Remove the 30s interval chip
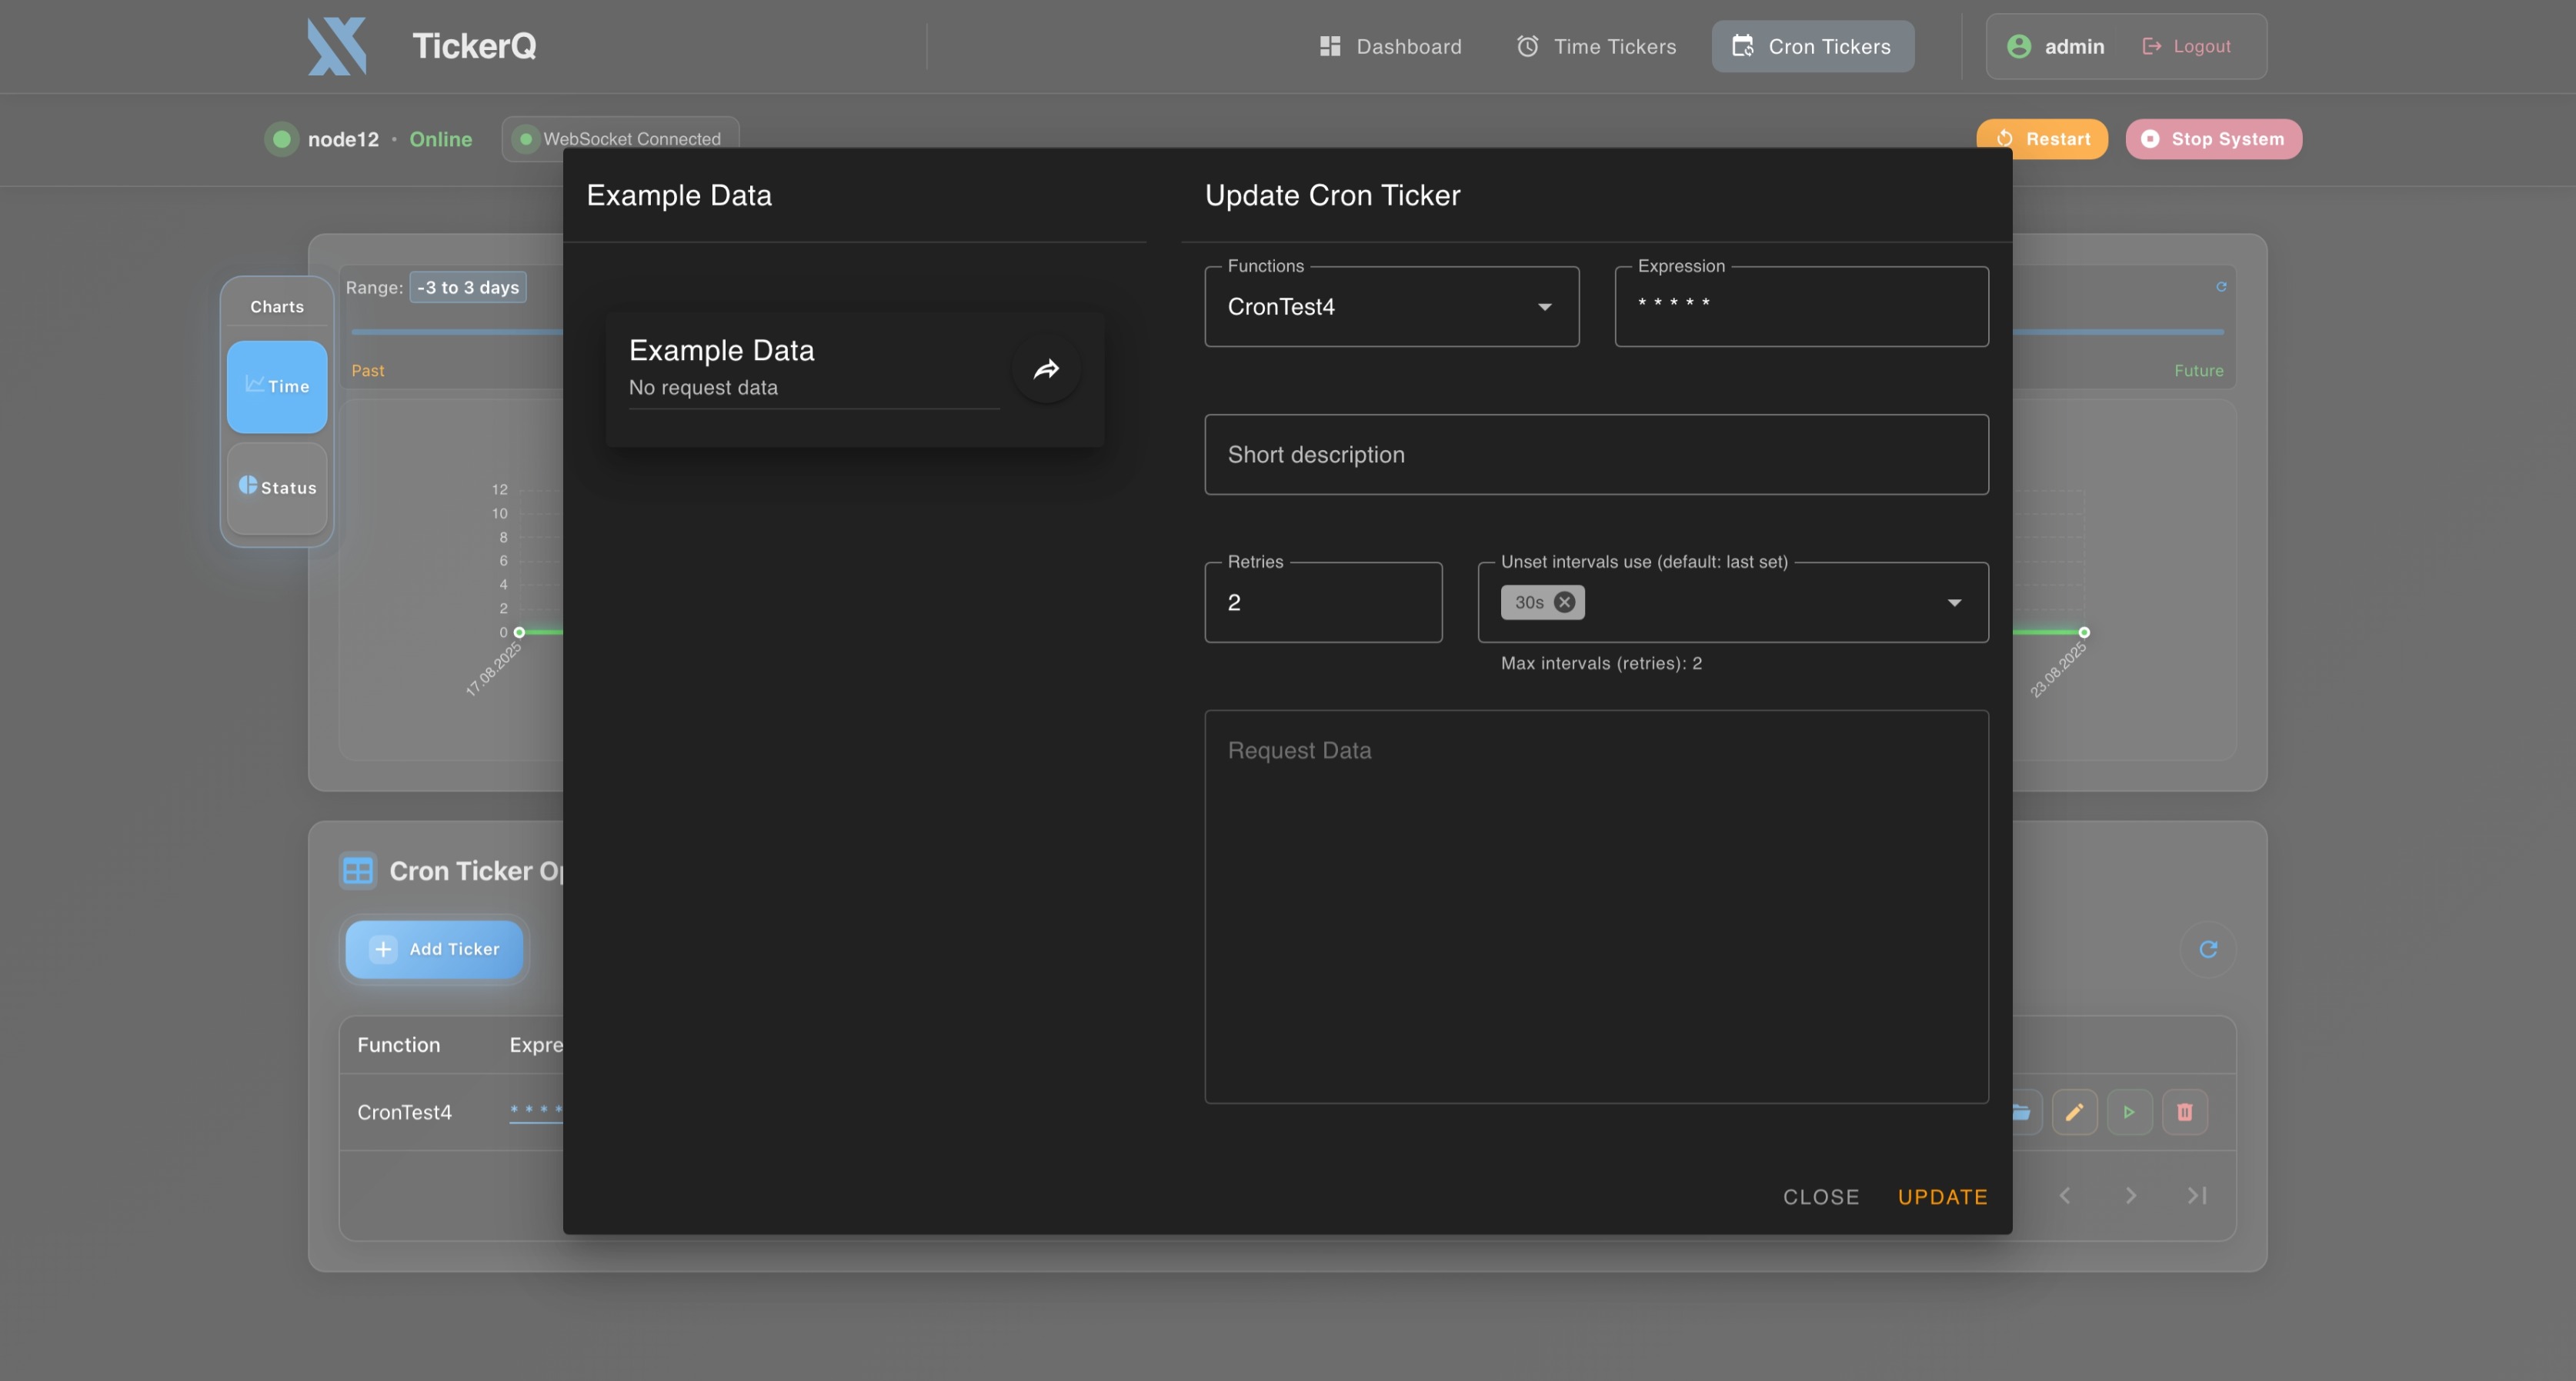This screenshot has height=1381, width=2576. click(x=1564, y=602)
